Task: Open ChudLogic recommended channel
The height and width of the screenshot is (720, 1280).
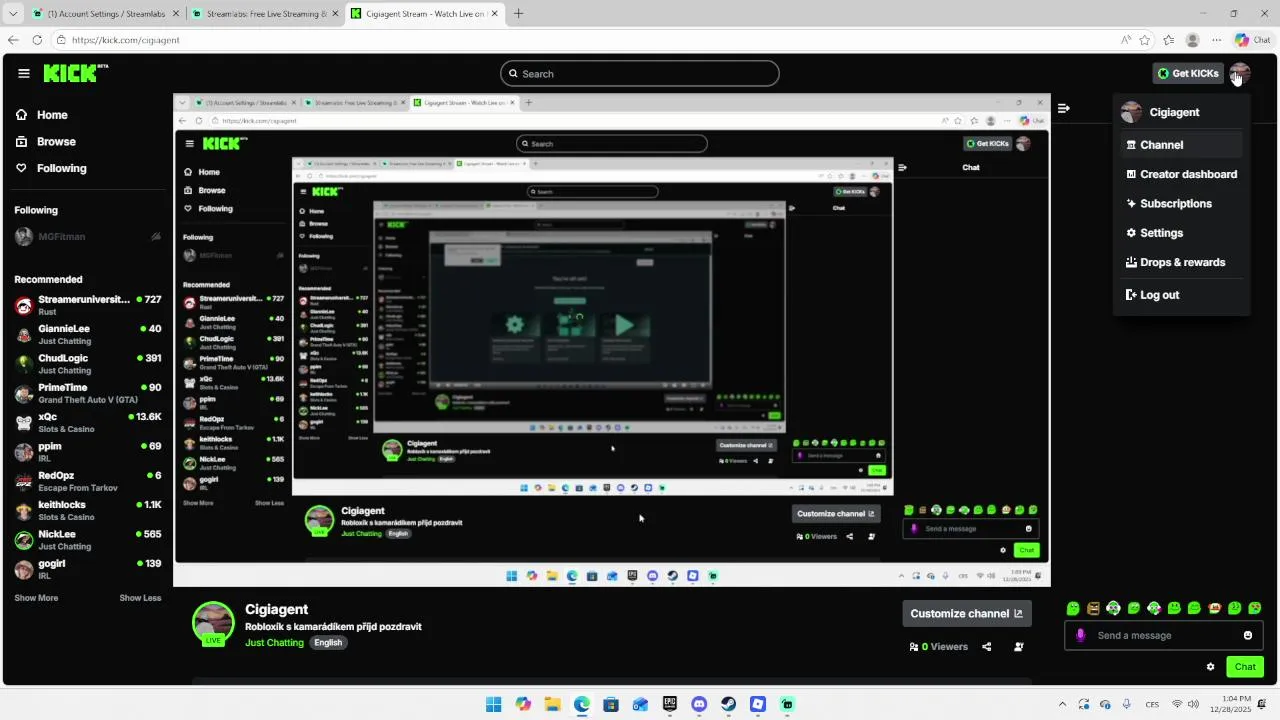Action: 87,364
